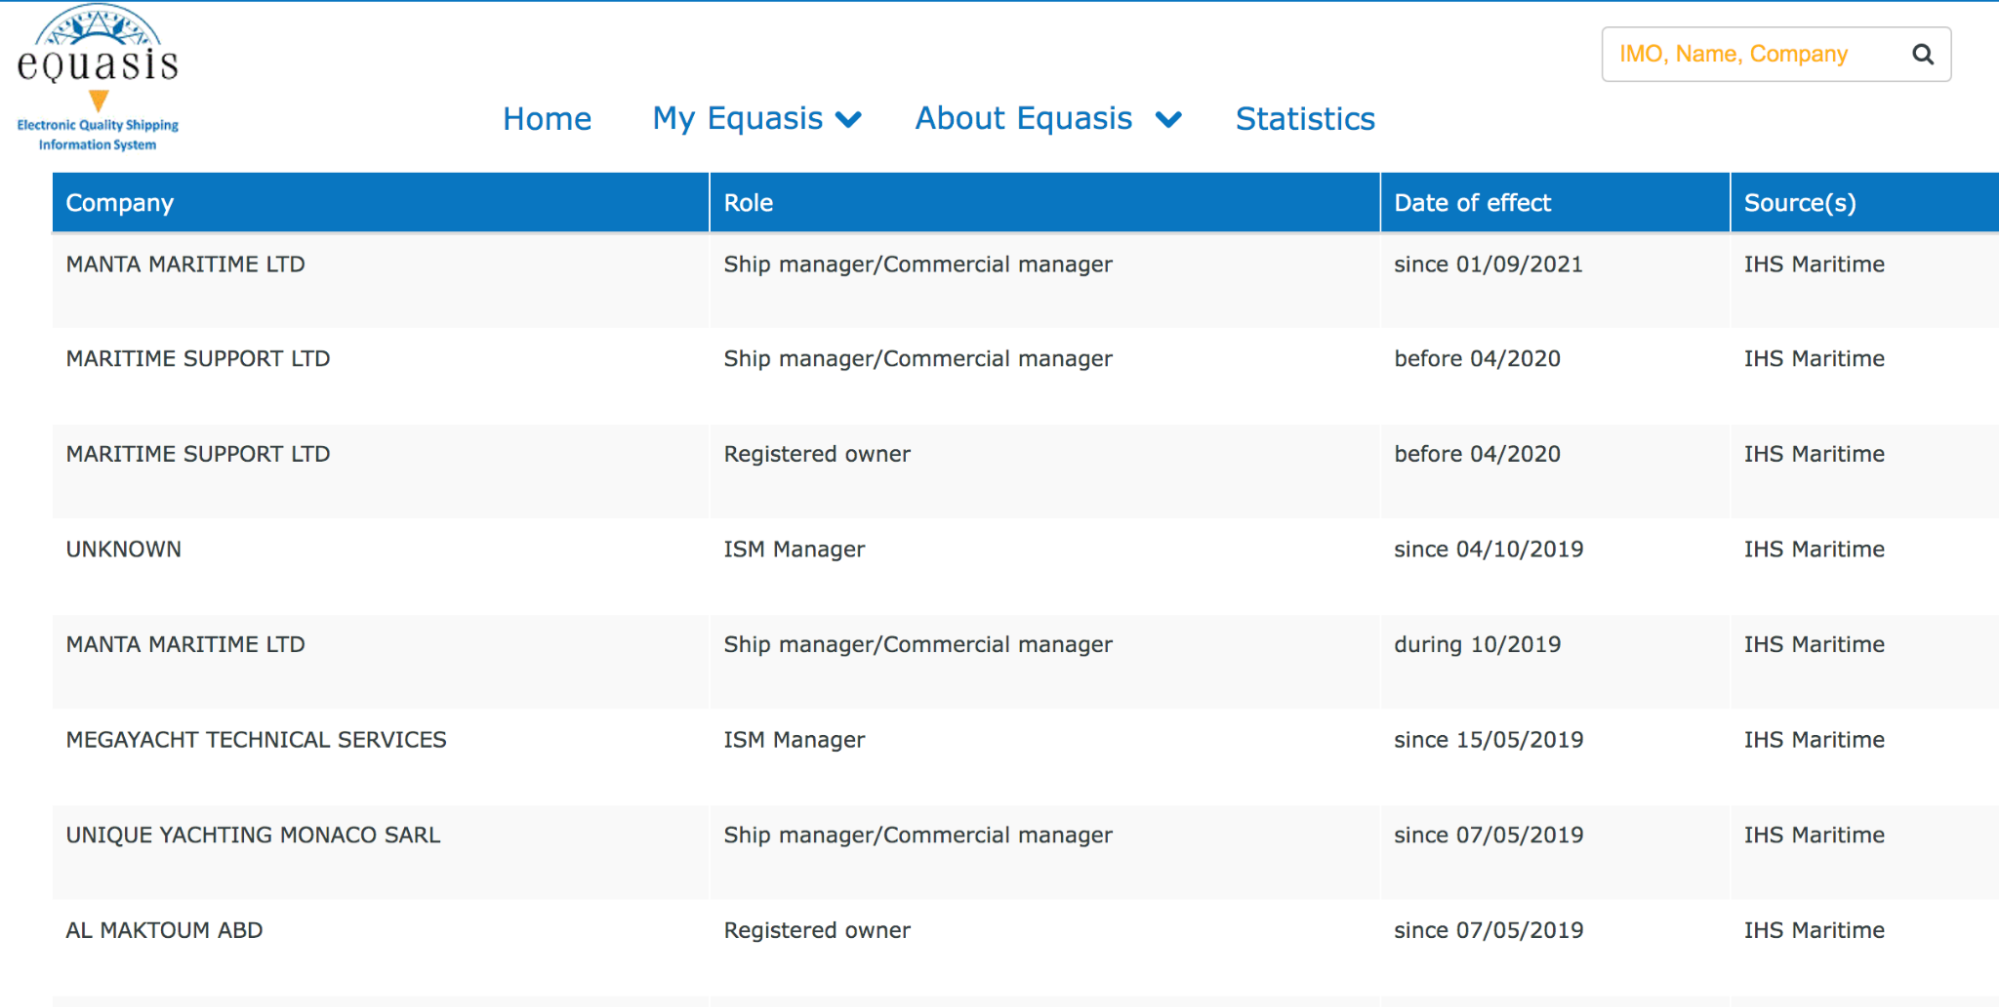Click 'before 04/2020' date in Registered owner row

[1477, 454]
